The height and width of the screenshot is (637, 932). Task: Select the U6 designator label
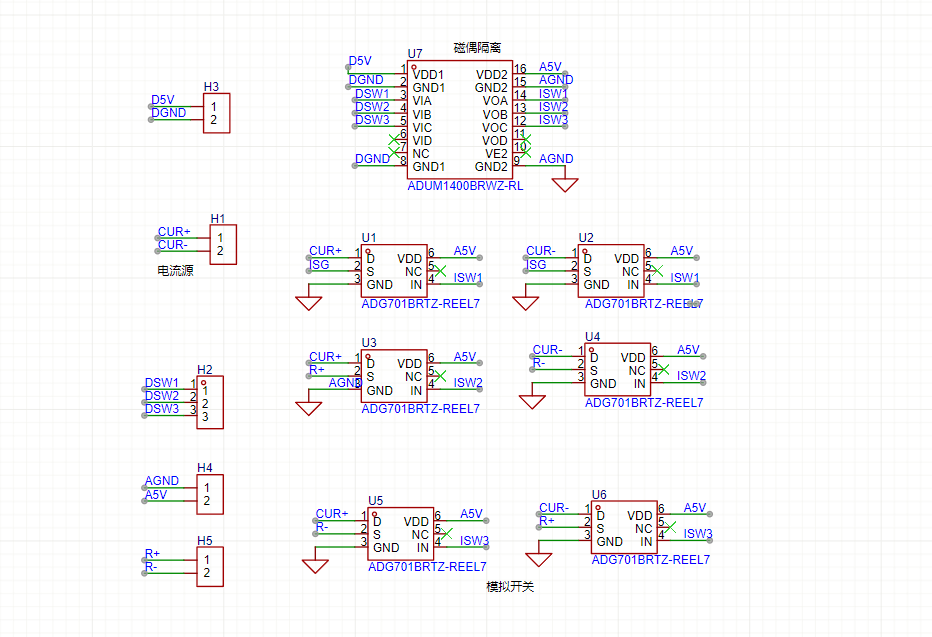click(x=599, y=495)
